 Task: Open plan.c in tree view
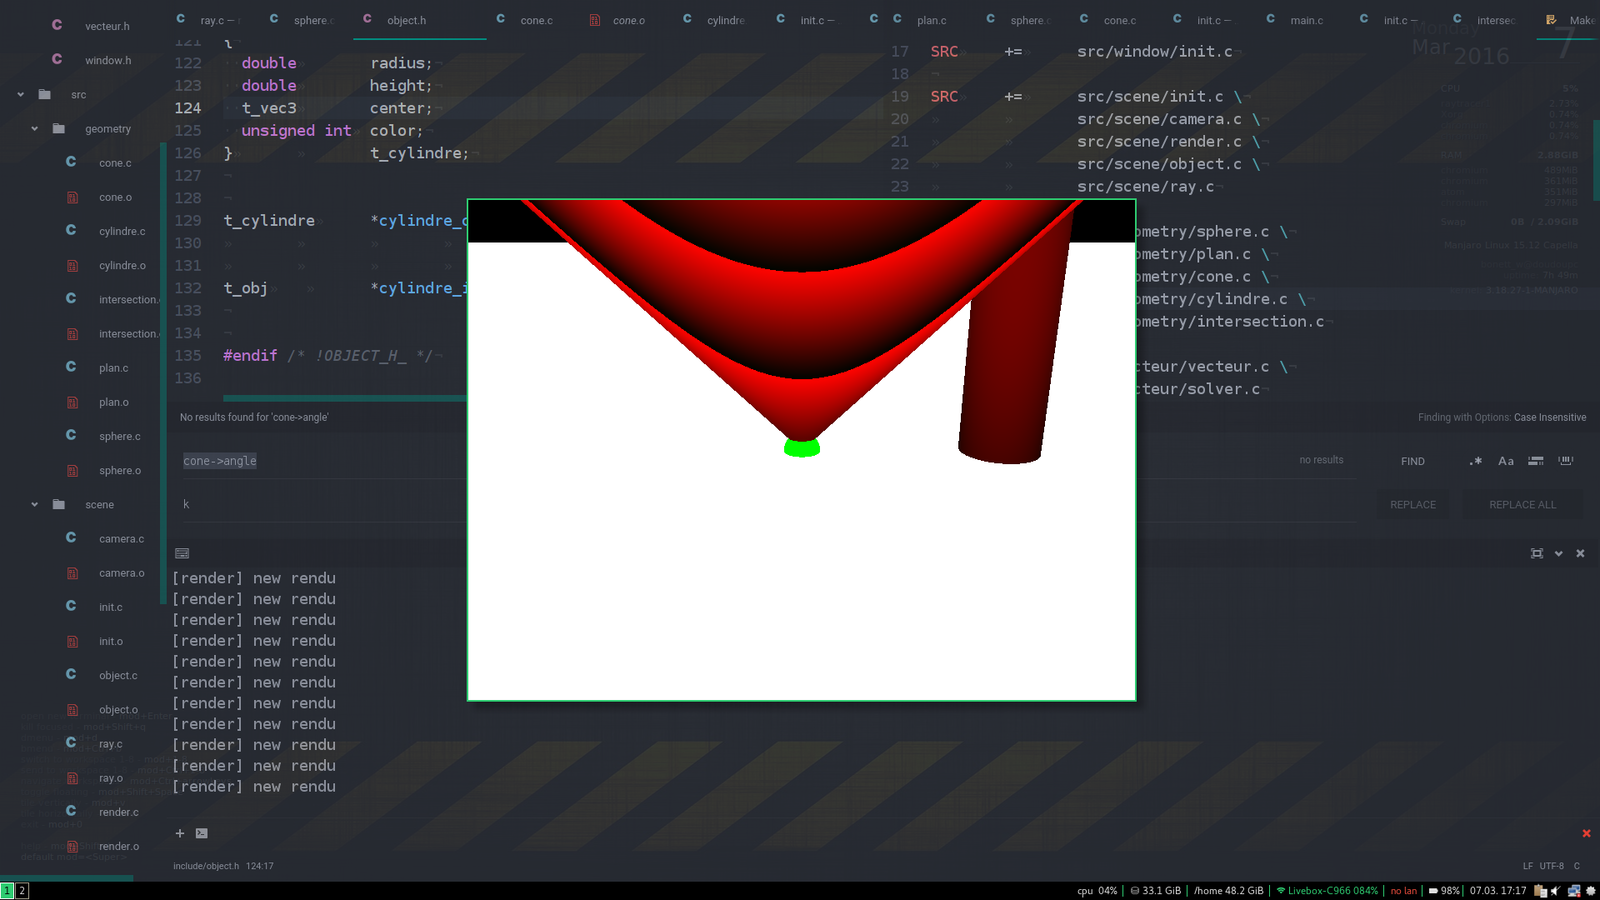tap(113, 368)
